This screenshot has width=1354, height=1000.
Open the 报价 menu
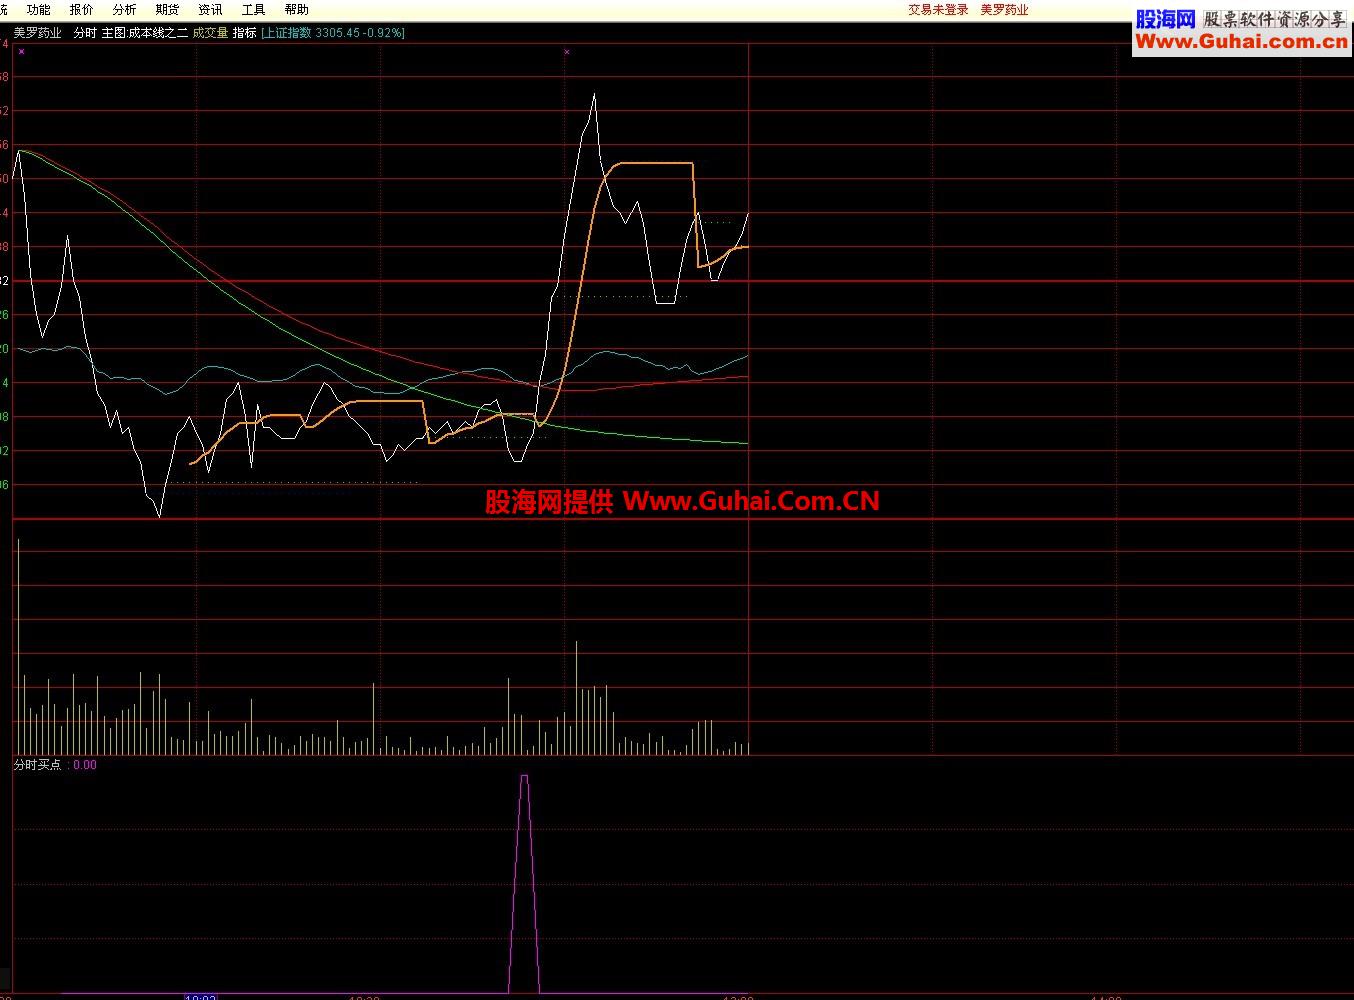tap(81, 10)
